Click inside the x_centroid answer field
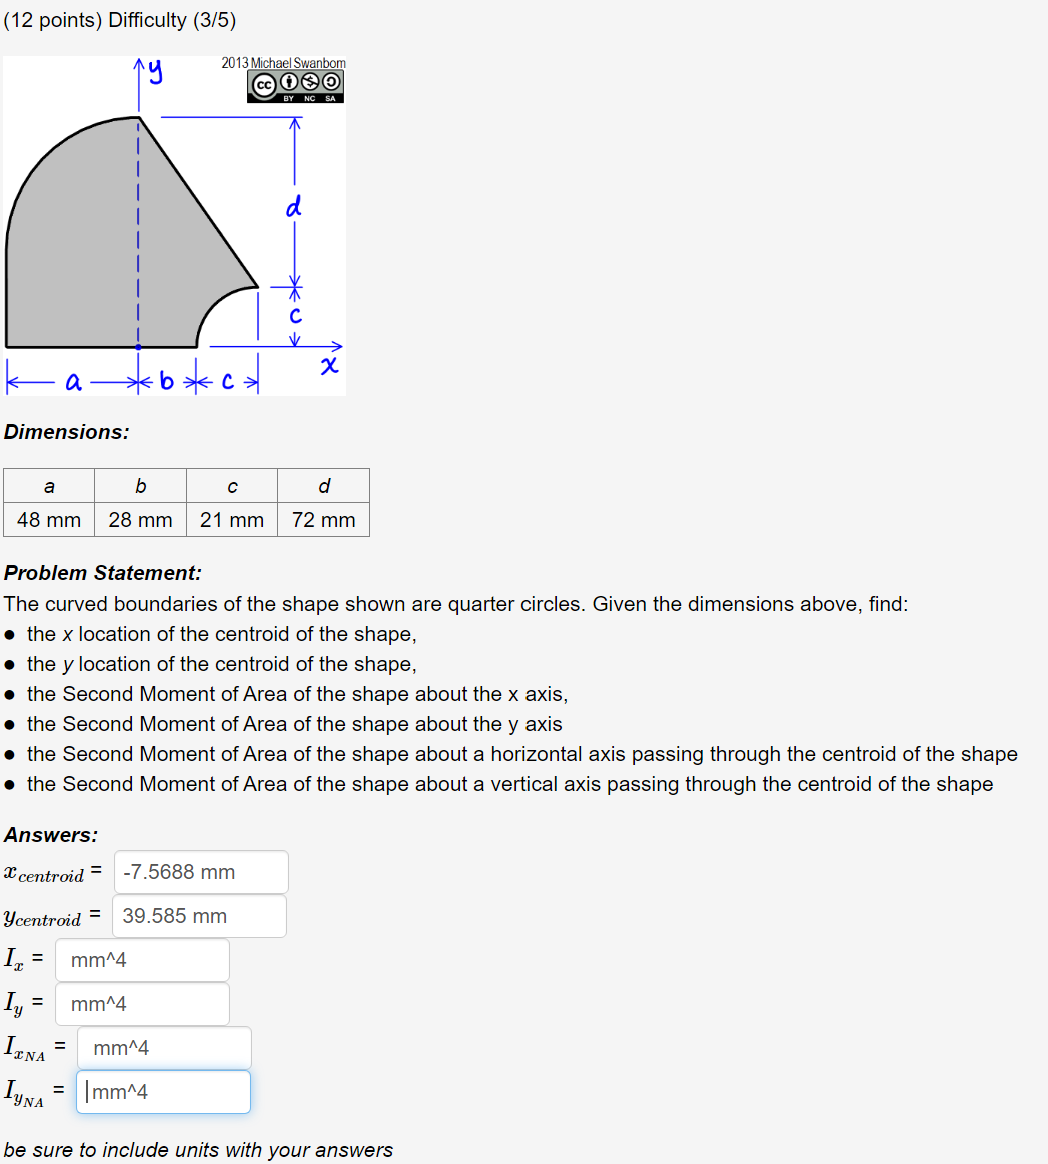 [200, 871]
